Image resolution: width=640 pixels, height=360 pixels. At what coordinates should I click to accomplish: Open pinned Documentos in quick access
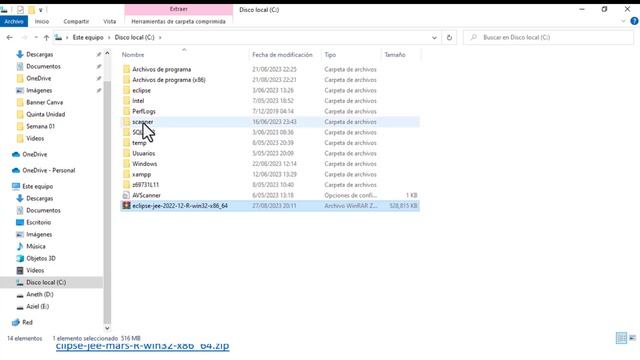[43, 66]
